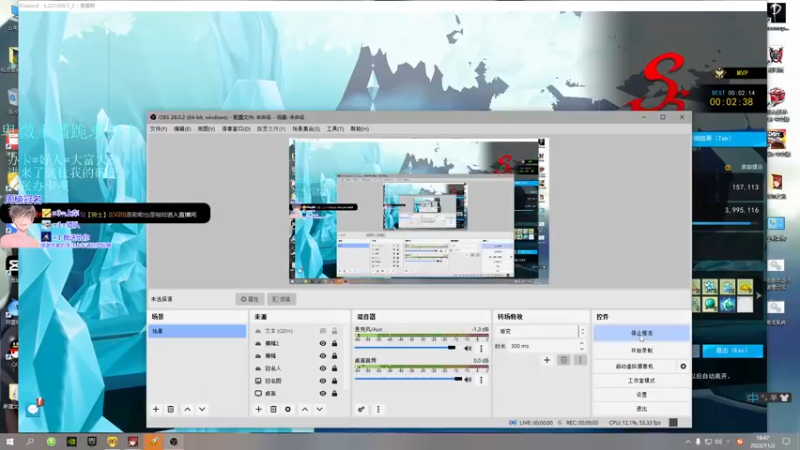The width and height of the screenshot is (800, 450).
Task: Move scene down with the down arrow in 场景 panel
Action: 202,409
